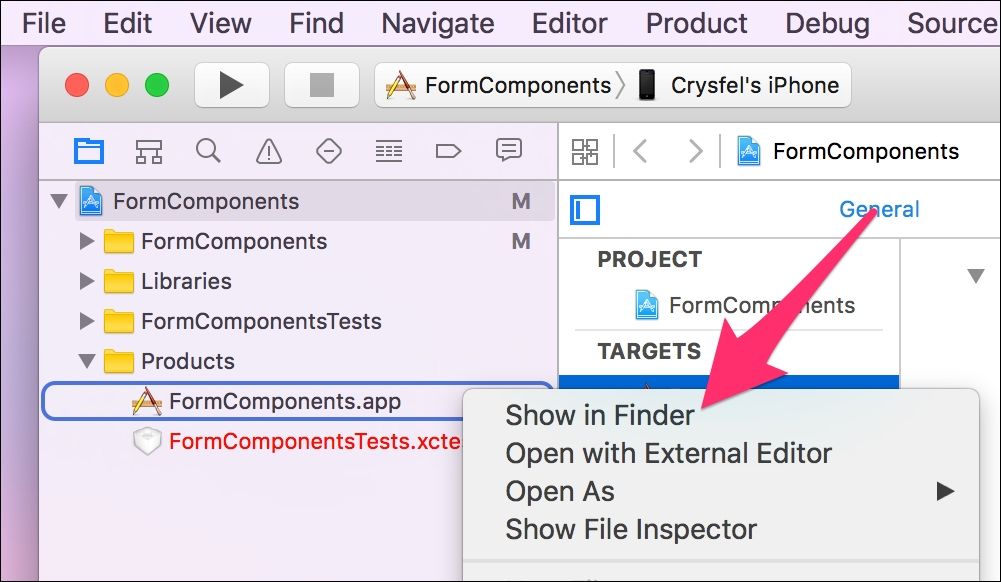Select Crysfel's iPhone device destination
1001x582 pixels.
(755, 85)
